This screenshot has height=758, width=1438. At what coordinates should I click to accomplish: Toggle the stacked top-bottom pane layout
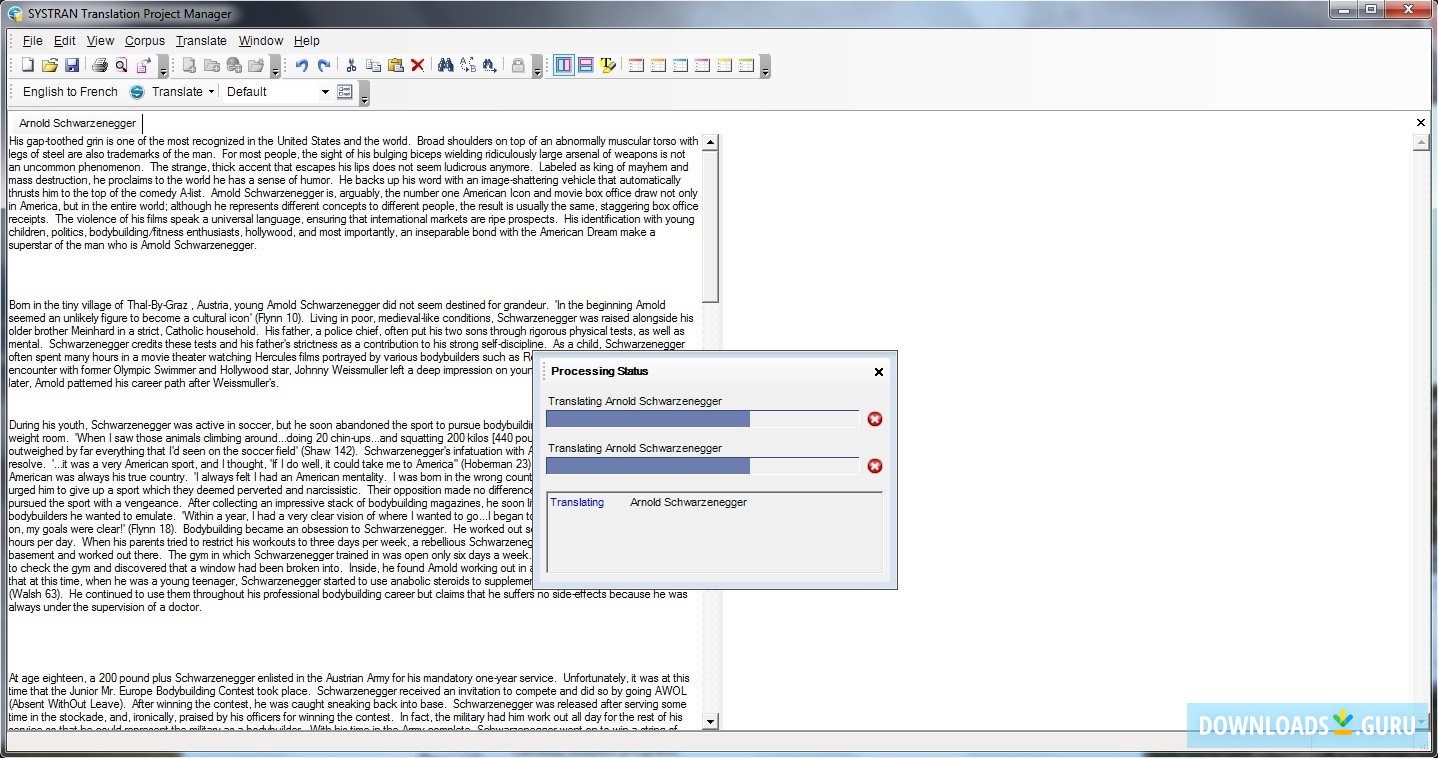(x=586, y=66)
